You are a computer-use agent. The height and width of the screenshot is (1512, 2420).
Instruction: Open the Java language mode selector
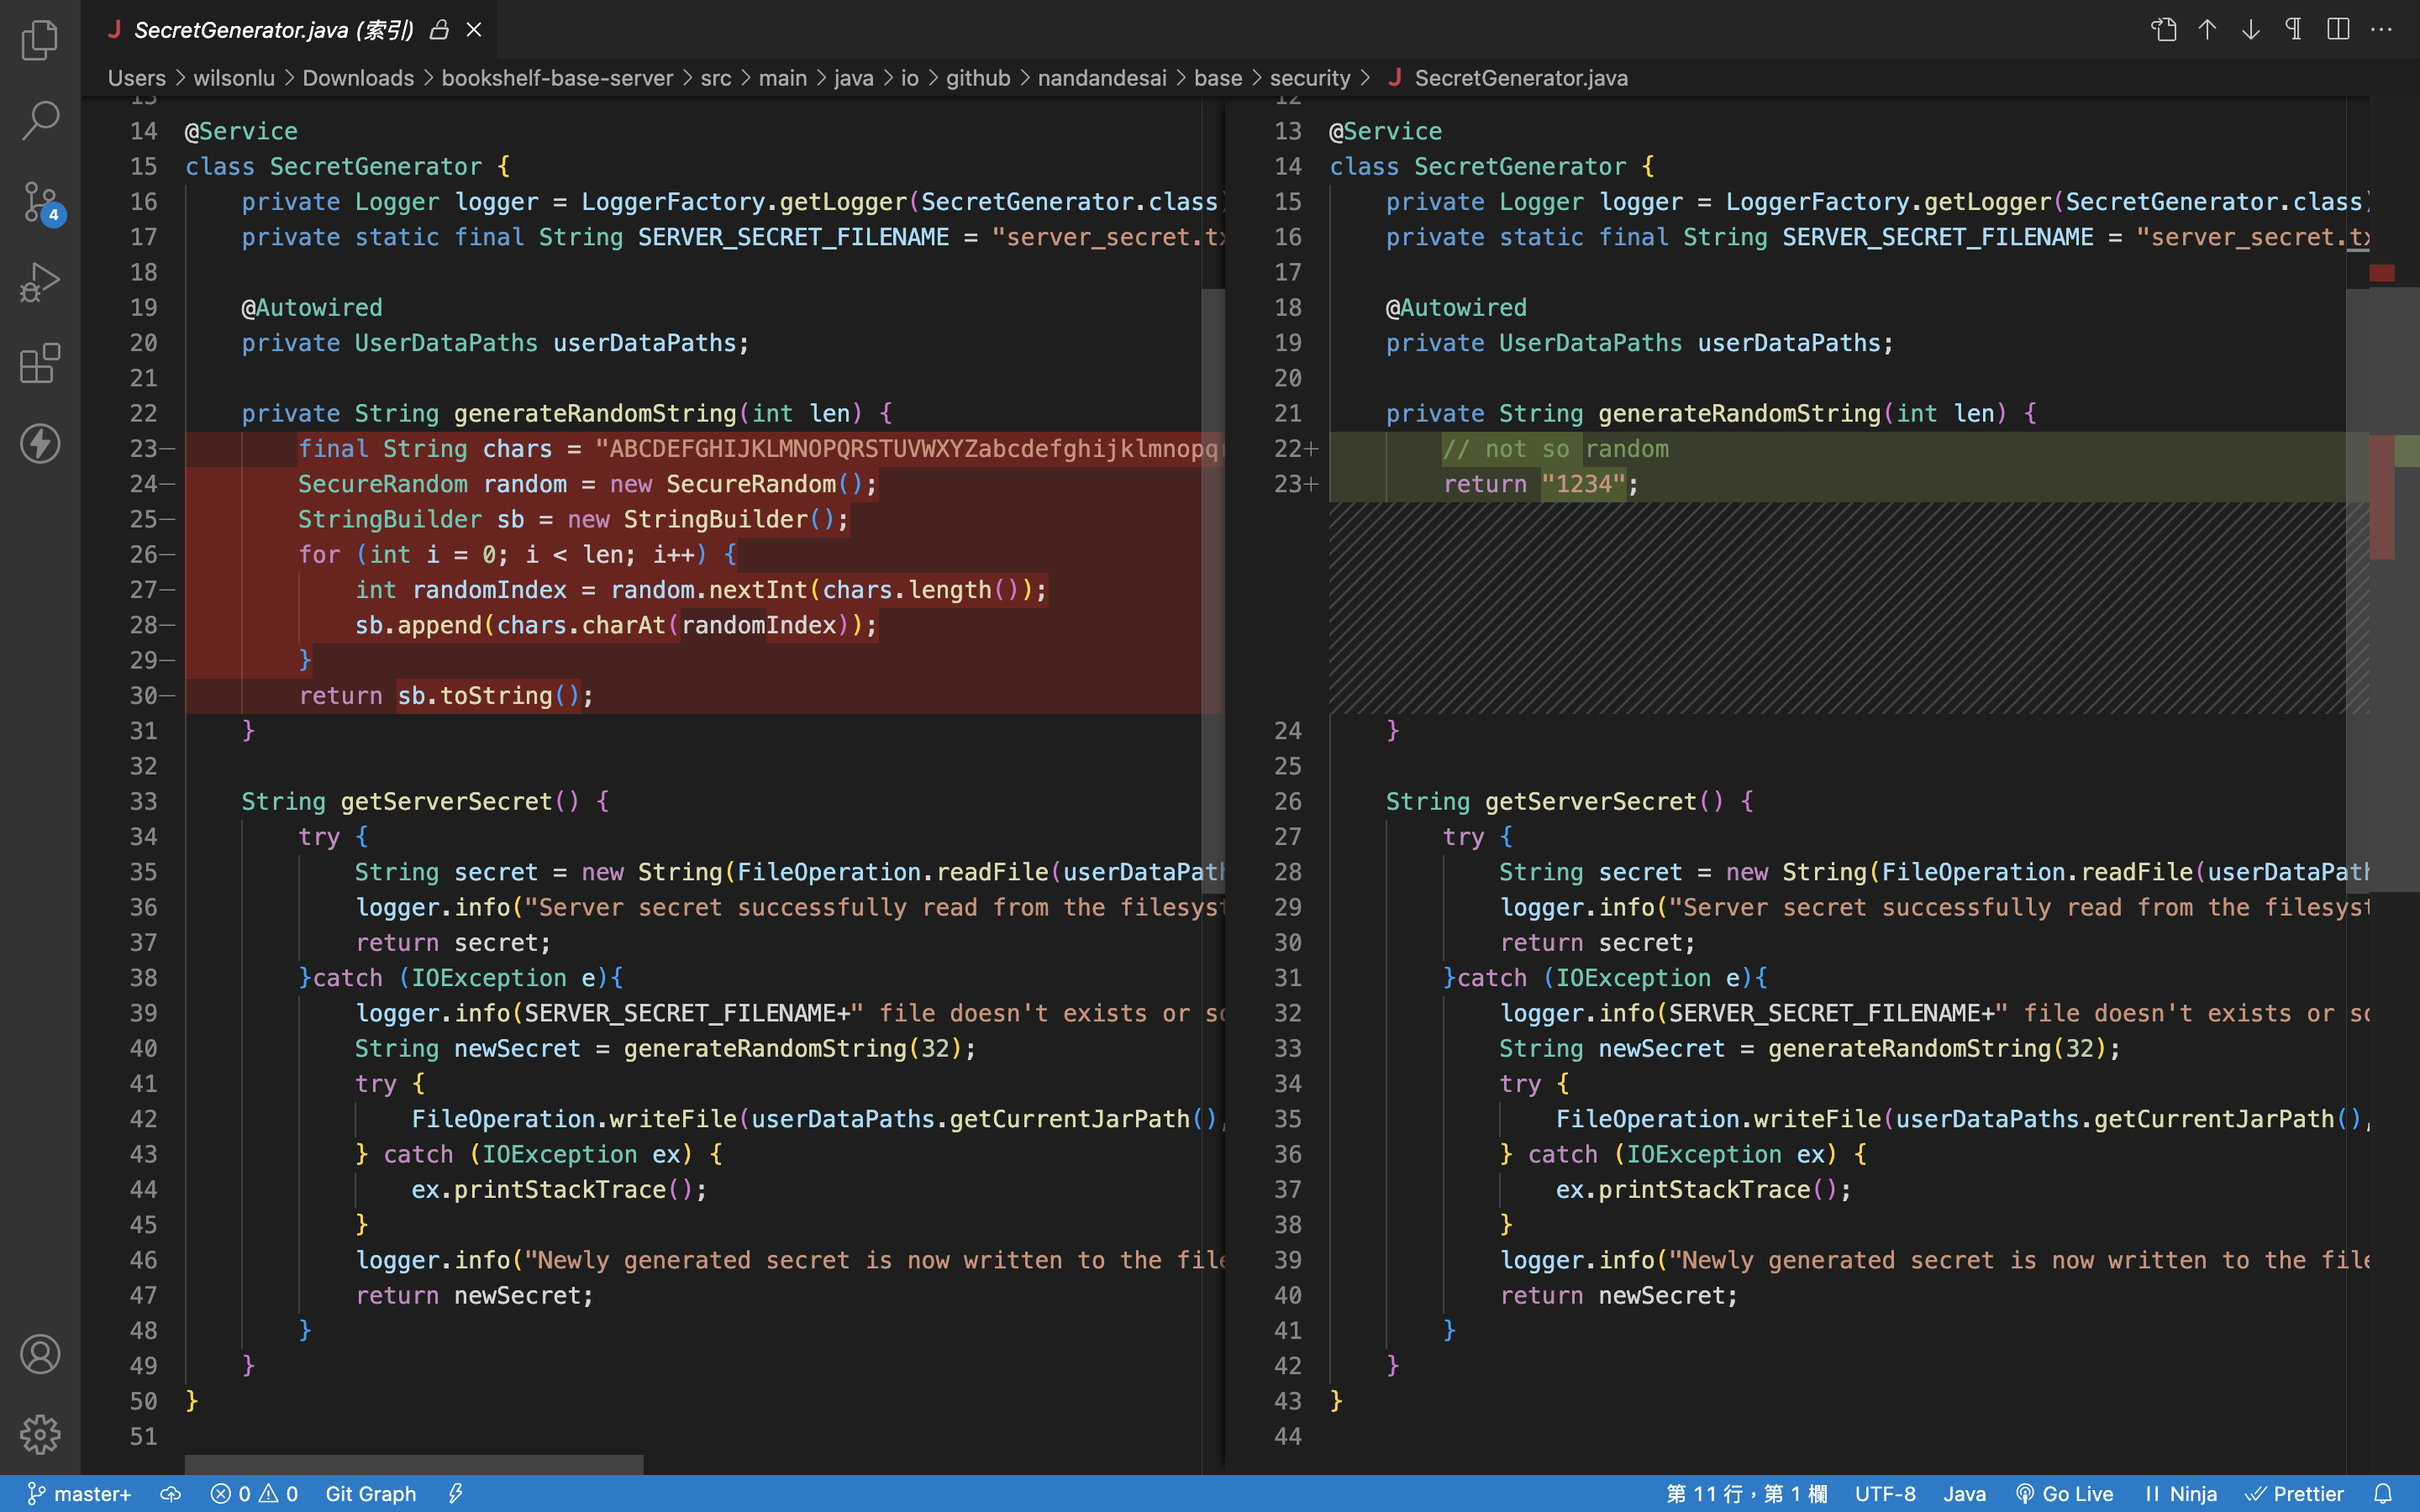tap(1964, 1493)
